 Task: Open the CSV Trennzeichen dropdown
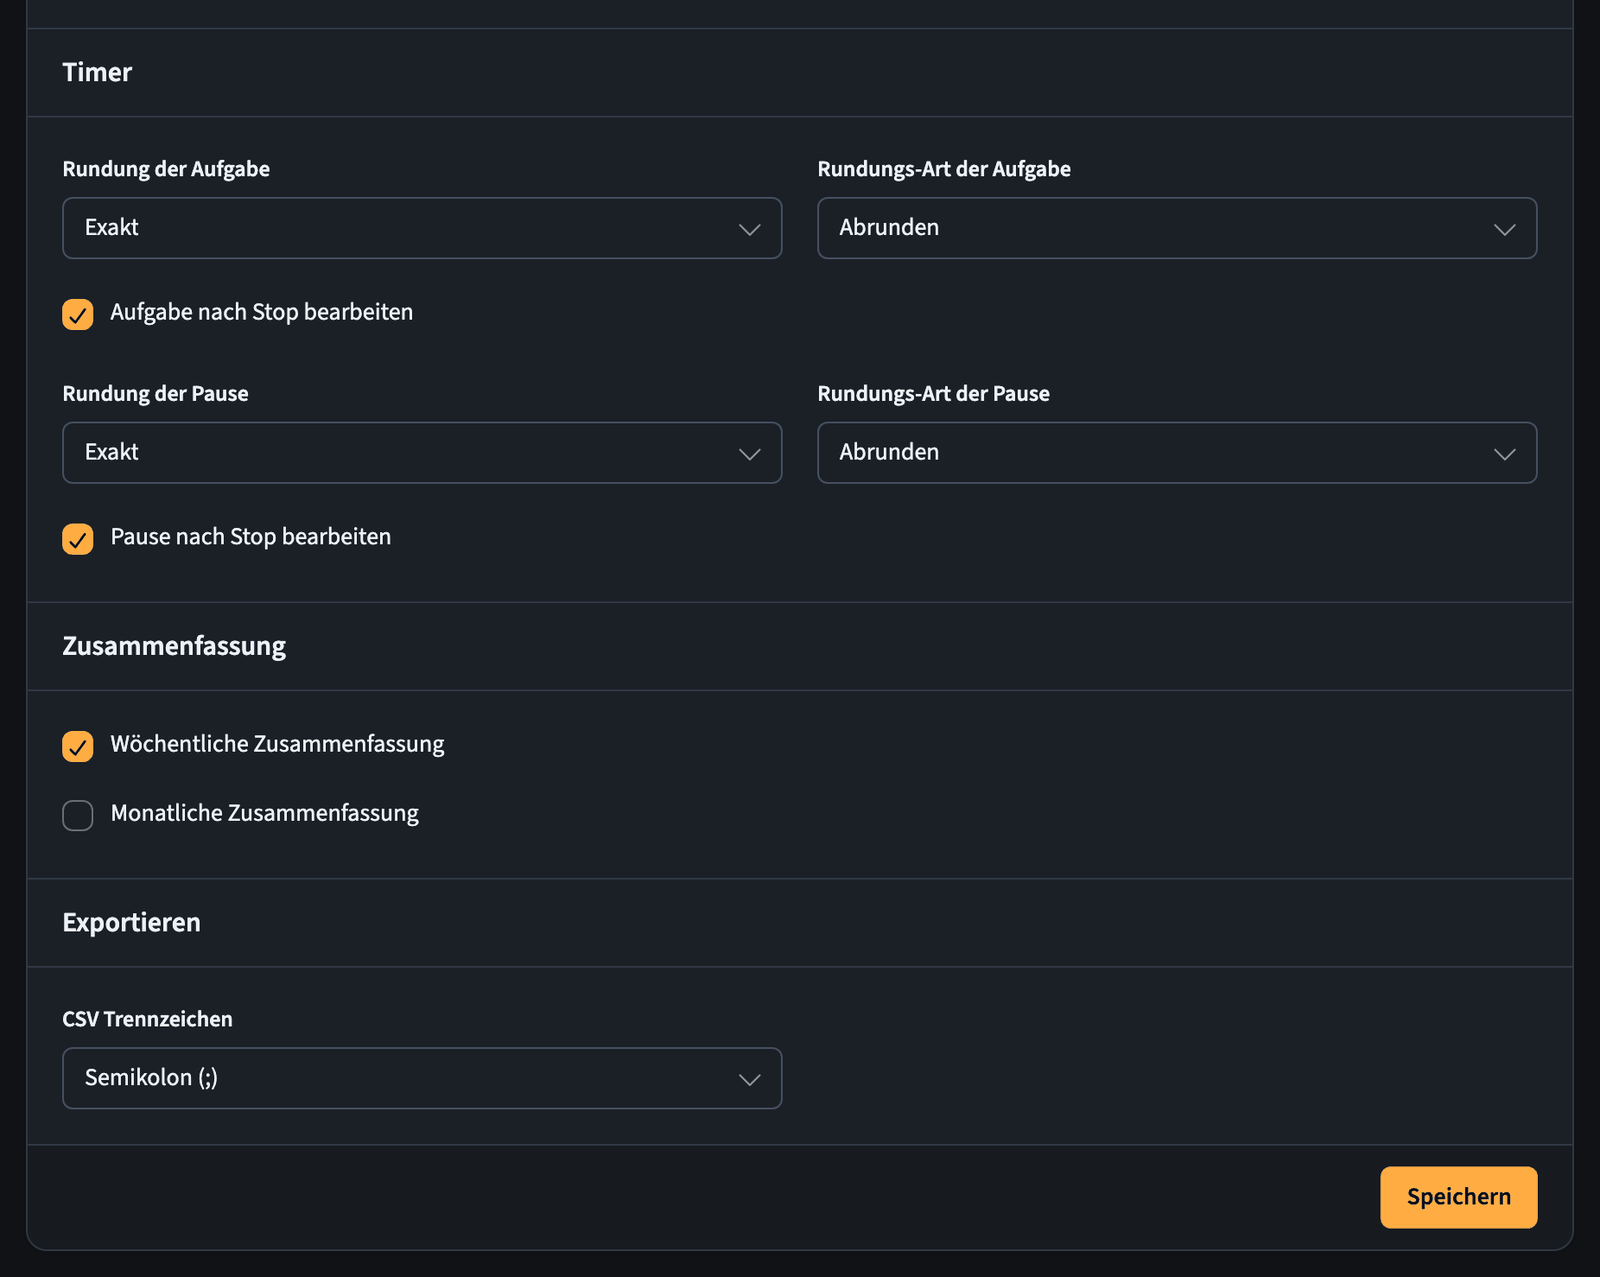pos(422,1078)
